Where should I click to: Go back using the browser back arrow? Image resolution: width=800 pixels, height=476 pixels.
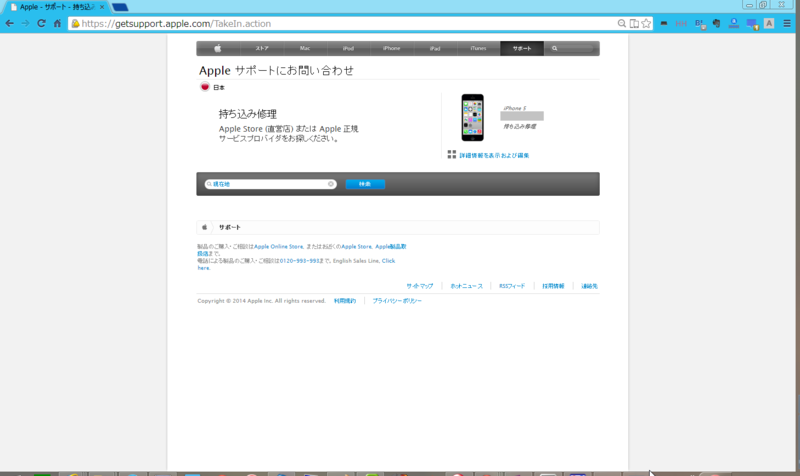[10, 23]
